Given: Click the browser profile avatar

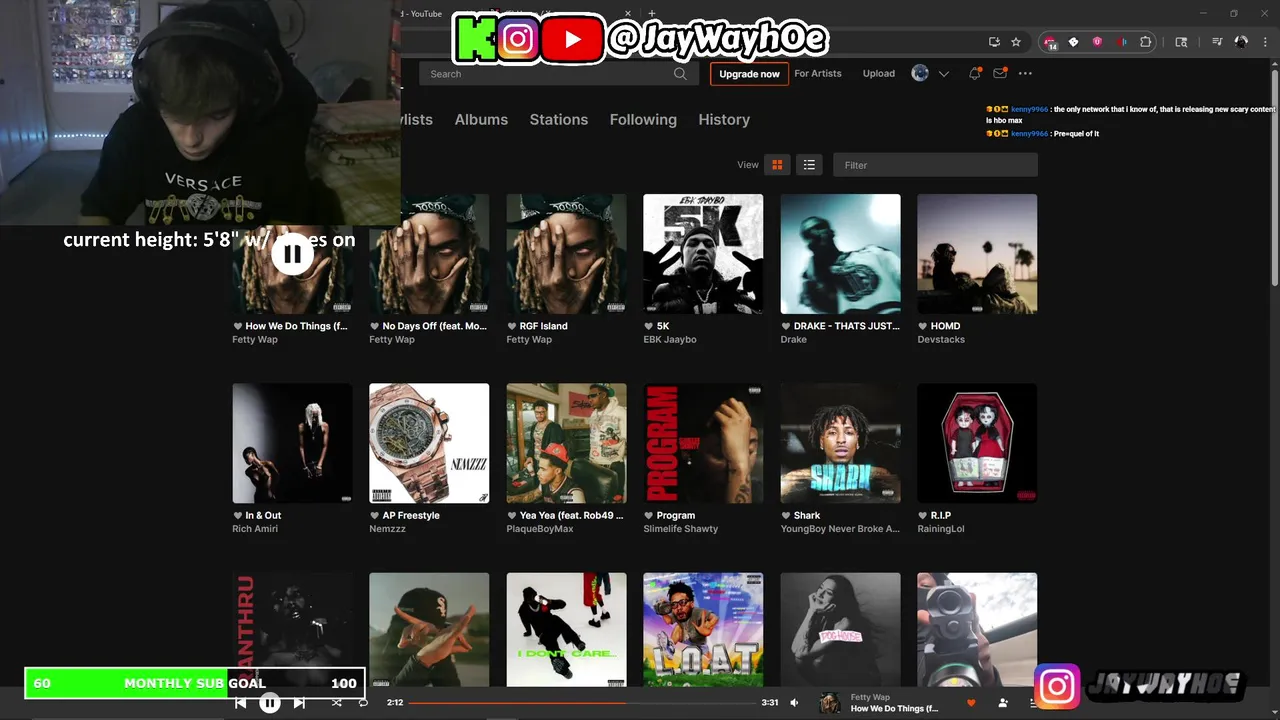Looking at the screenshot, I should 1241,42.
